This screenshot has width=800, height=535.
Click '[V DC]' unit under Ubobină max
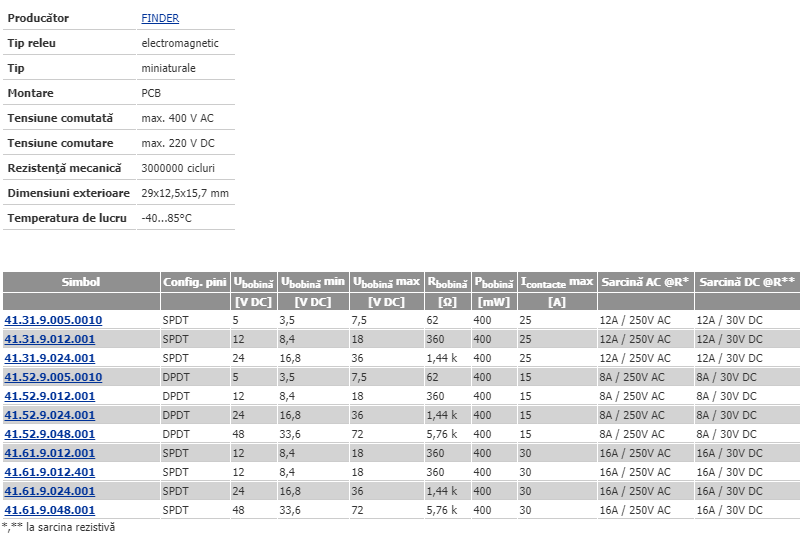(x=386, y=302)
